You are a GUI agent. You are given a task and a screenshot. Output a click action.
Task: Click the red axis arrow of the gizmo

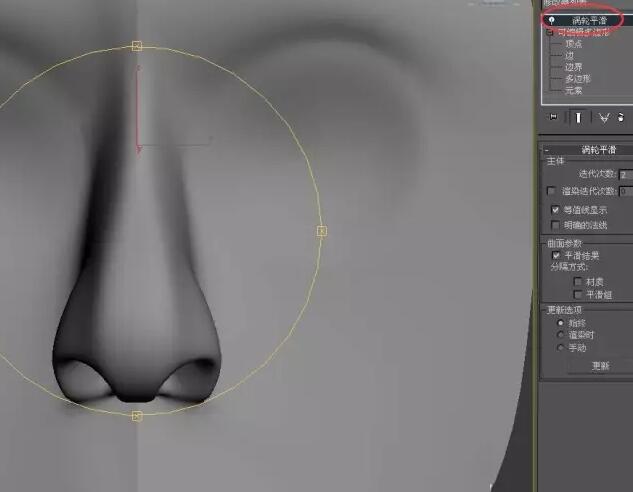[x=139, y=110]
